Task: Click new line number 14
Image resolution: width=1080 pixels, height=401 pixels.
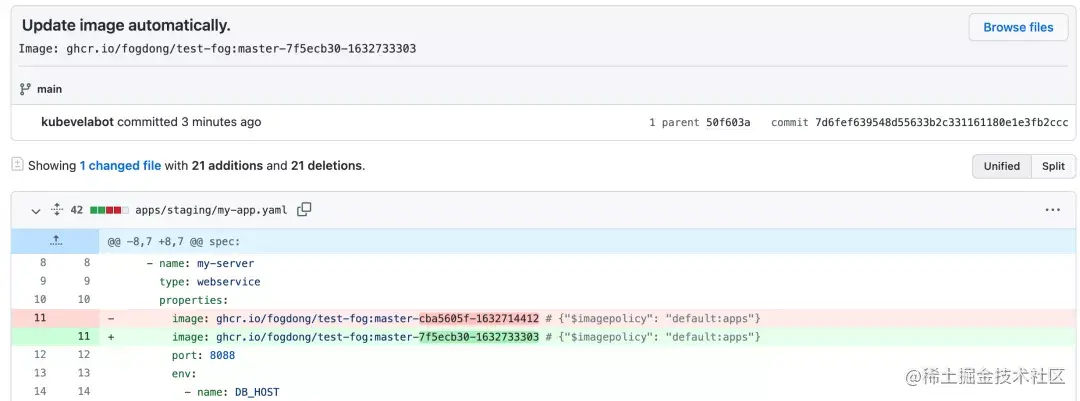Action: click(84, 393)
